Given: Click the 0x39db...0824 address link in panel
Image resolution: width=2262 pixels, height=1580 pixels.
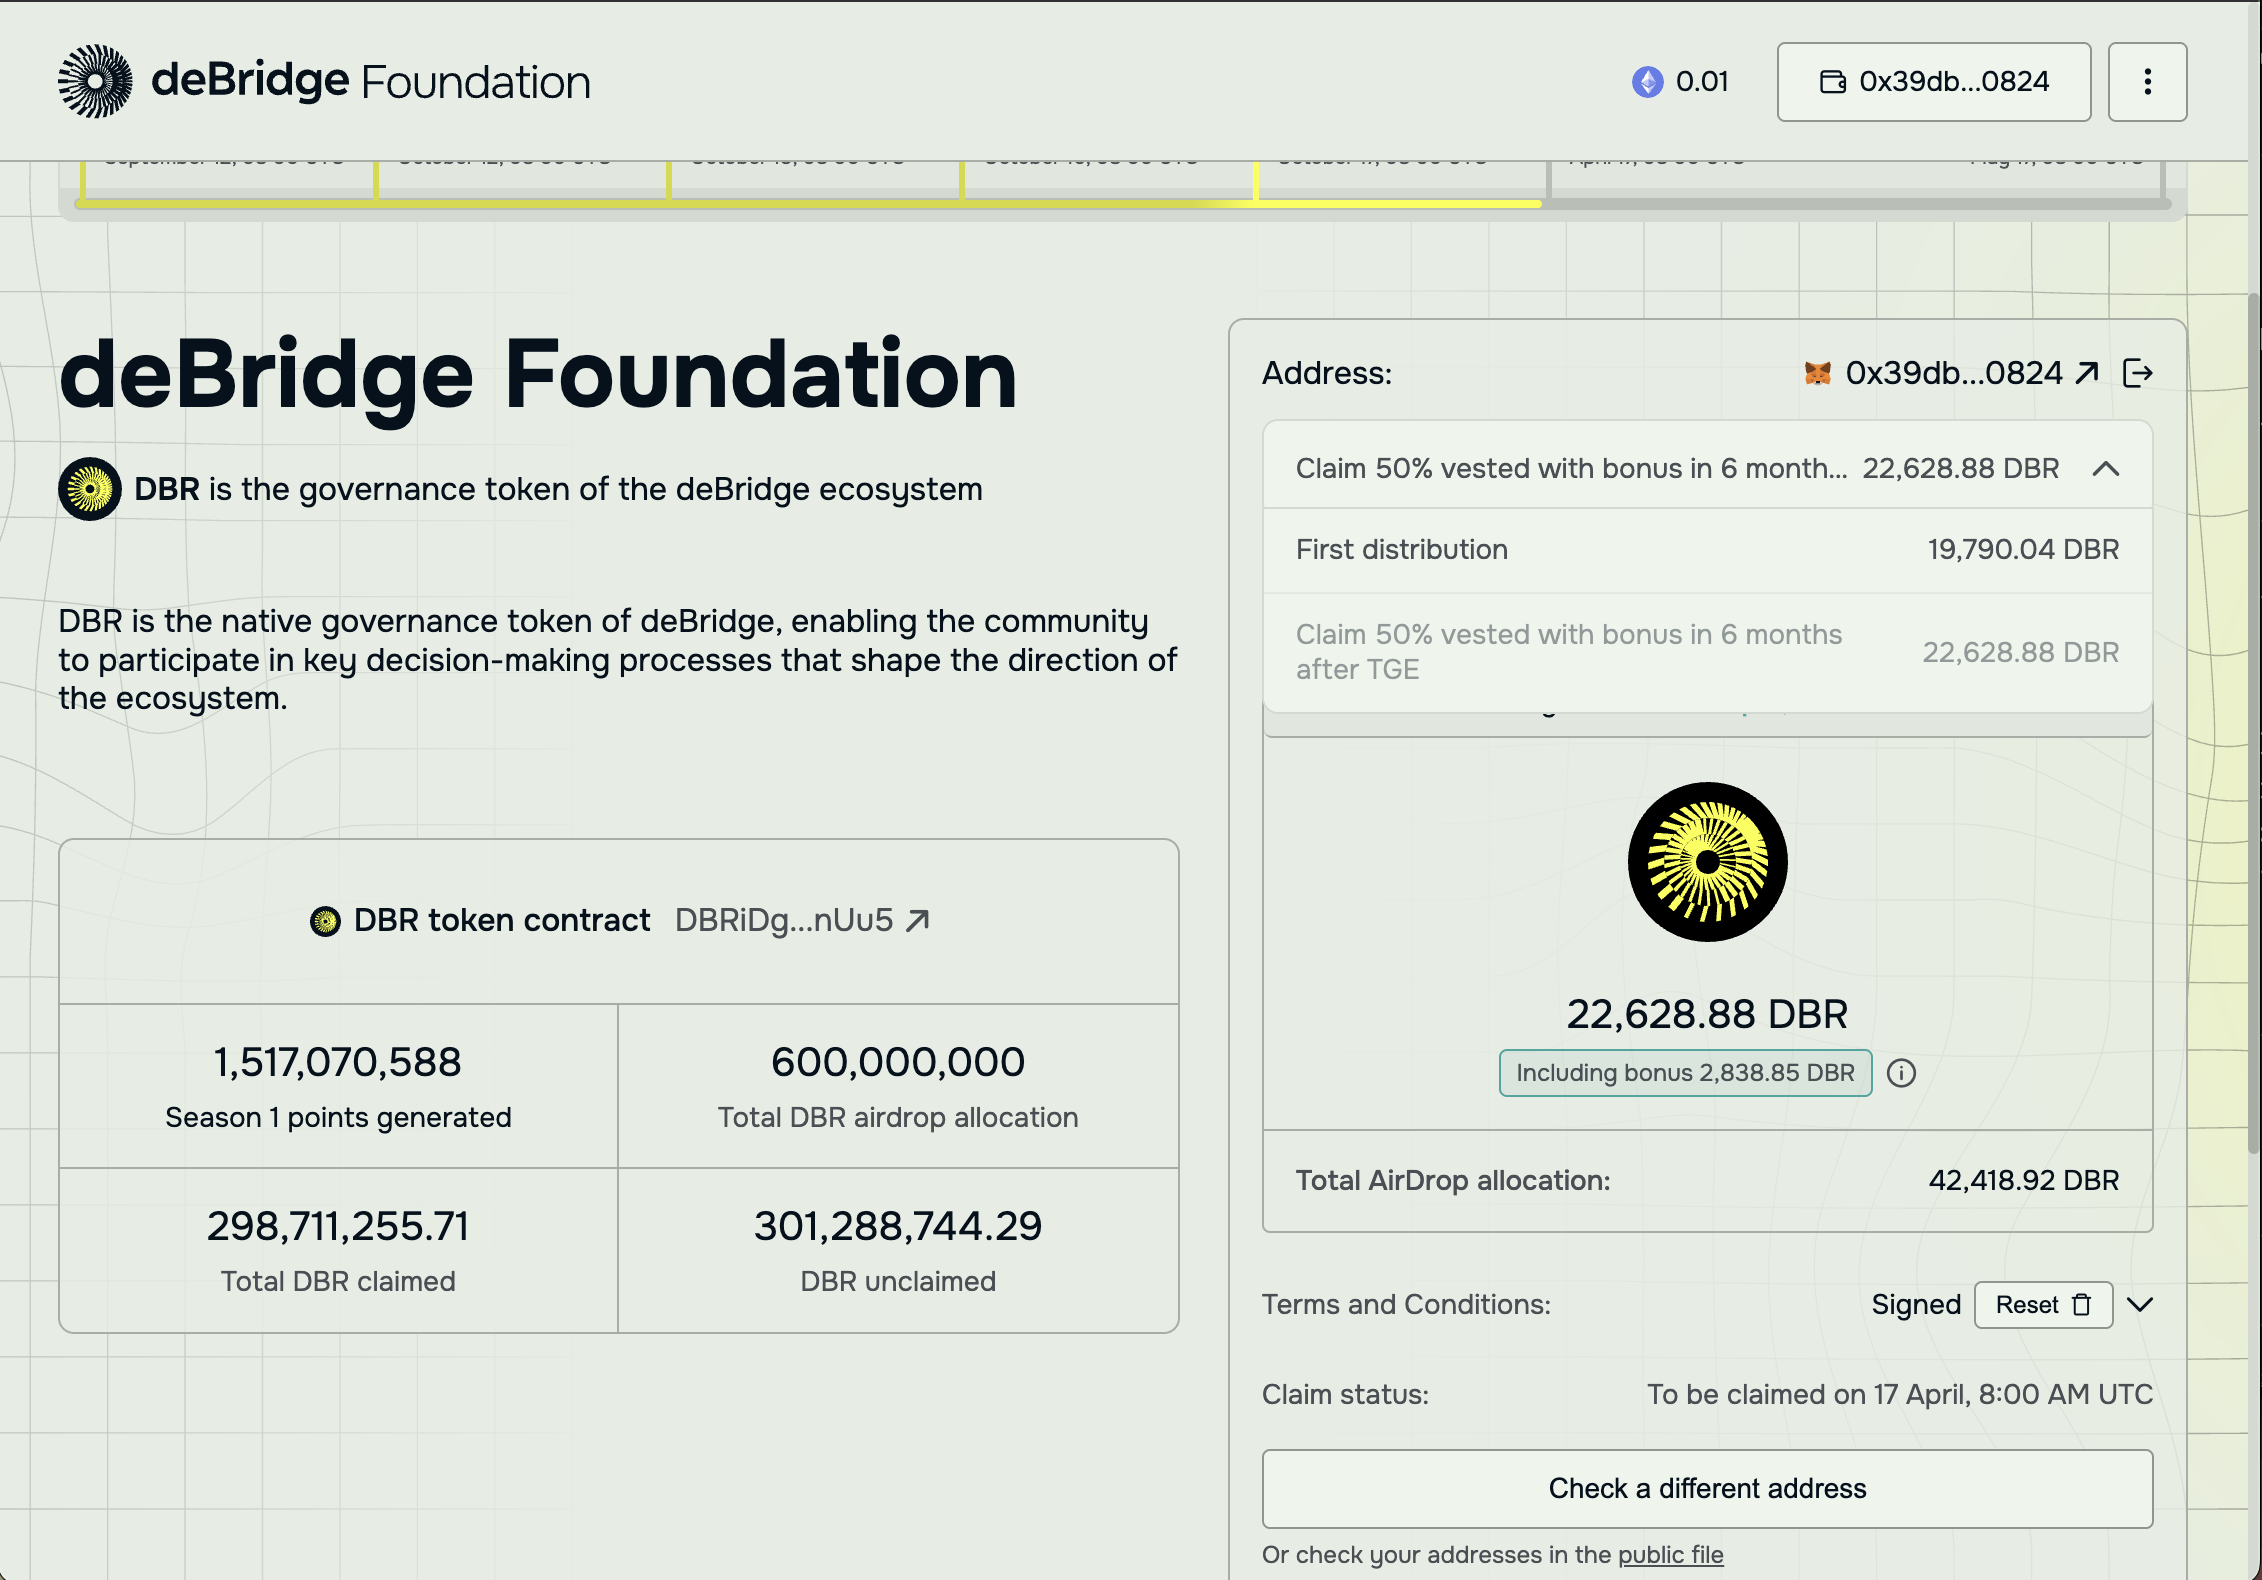Looking at the screenshot, I should click(x=1954, y=373).
